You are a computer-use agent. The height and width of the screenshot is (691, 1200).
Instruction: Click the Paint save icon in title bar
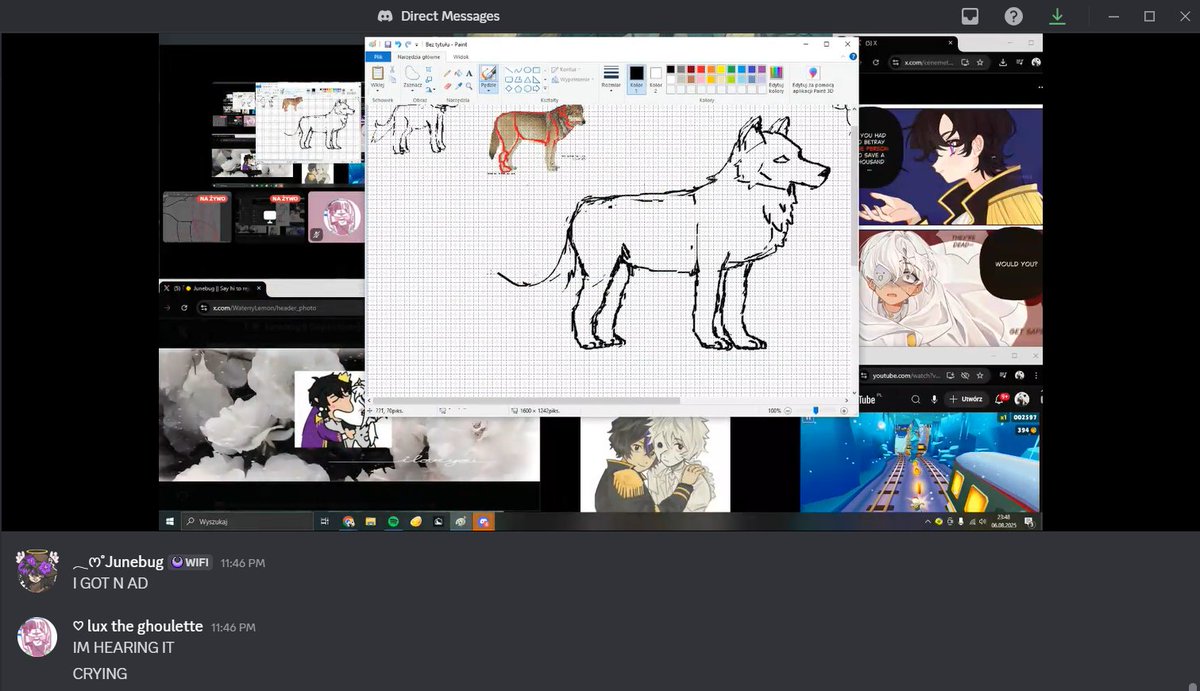(x=387, y=44)
